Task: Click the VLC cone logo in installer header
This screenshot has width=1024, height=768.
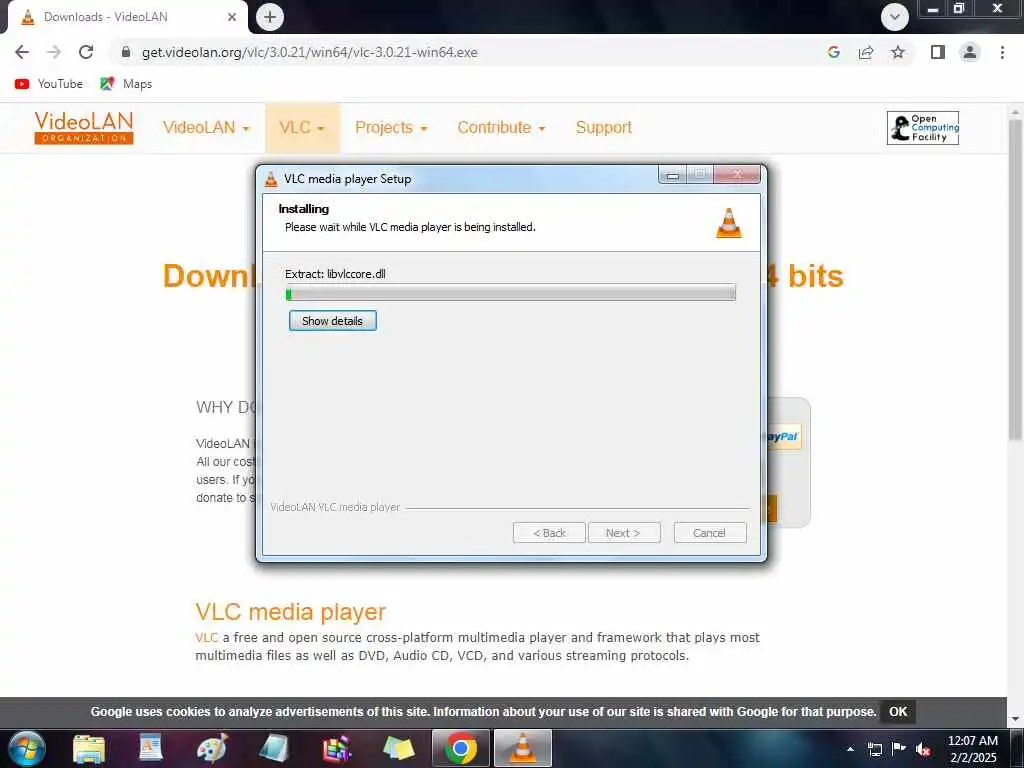Action: click(729, 223)
